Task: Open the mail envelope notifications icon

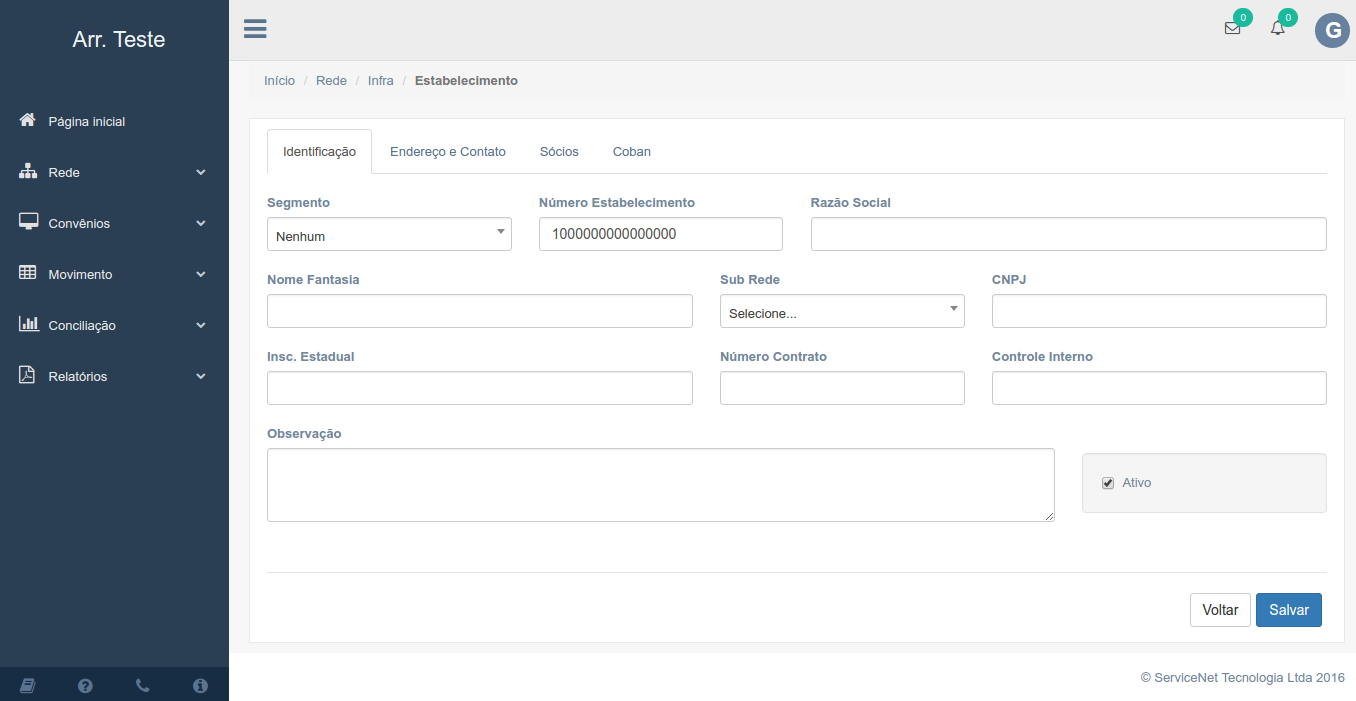Action: [1232, 28]
